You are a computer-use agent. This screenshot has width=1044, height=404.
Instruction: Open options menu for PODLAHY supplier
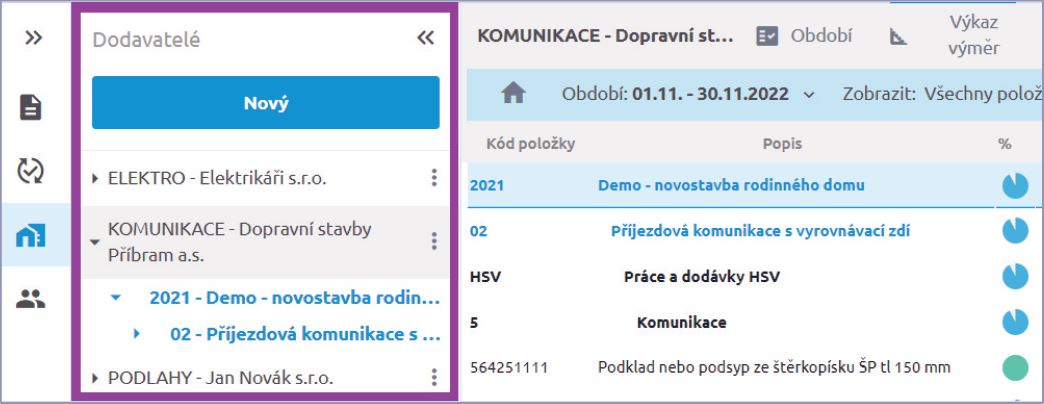pyautogui.click(x=434, y=377)
